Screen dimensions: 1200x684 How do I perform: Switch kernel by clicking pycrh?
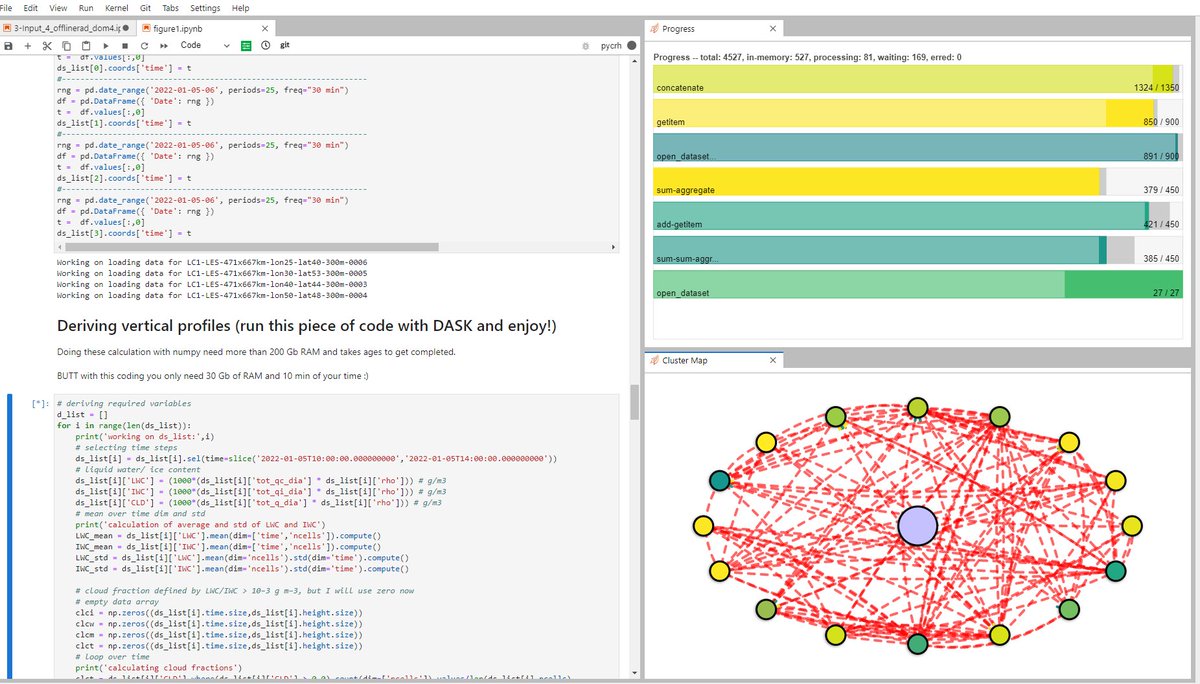click(x=611, y=46)
